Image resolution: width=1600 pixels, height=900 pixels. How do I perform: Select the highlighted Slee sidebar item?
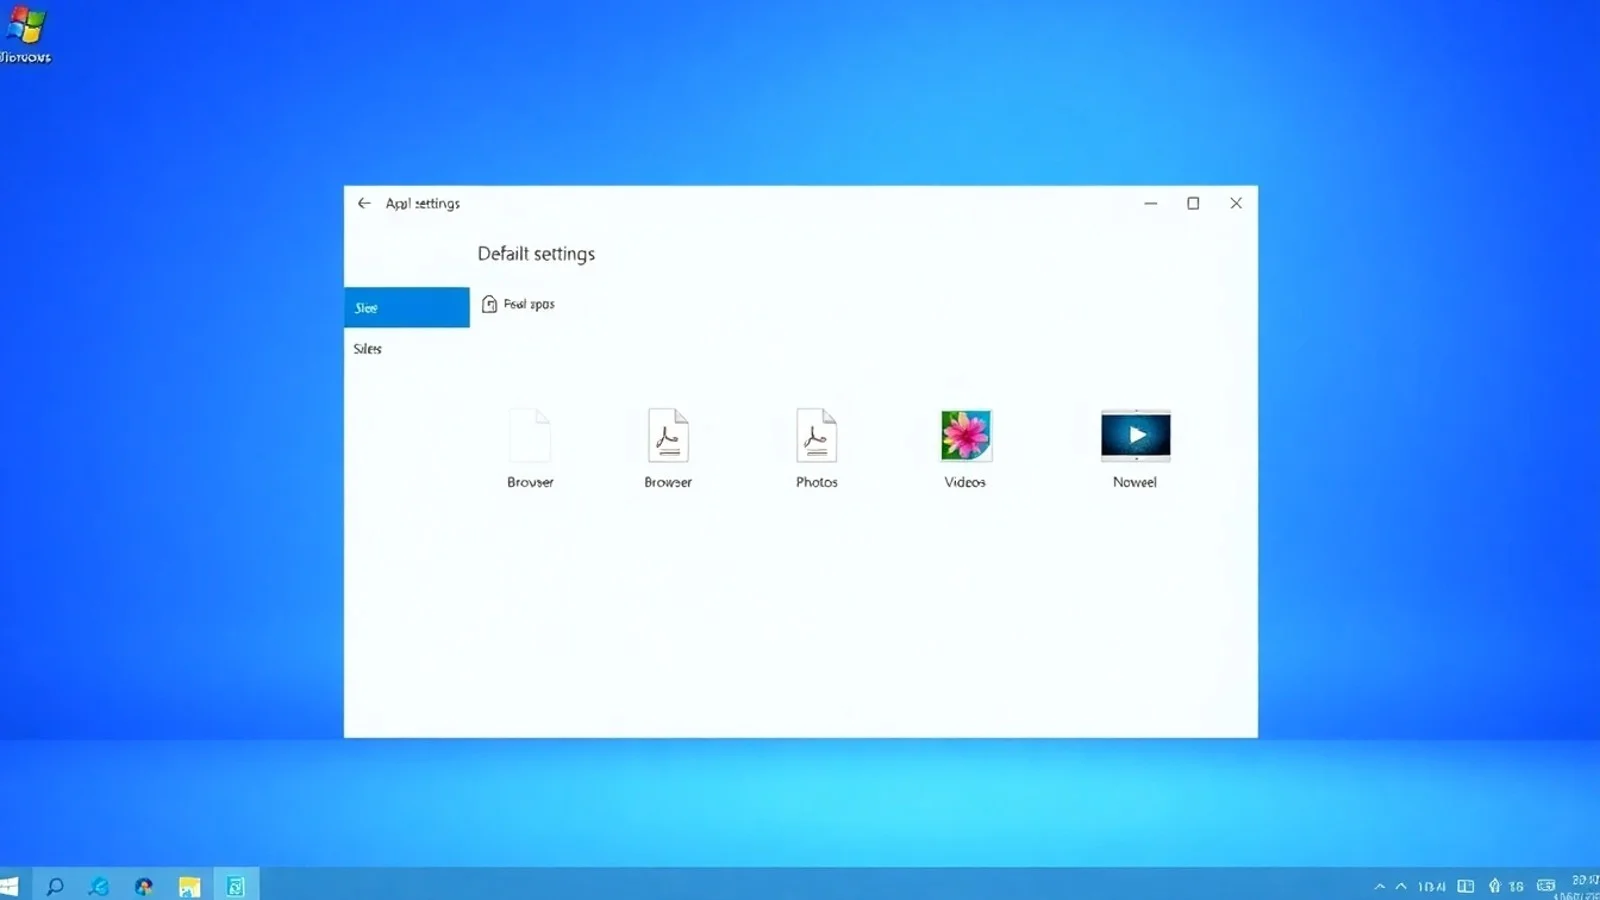[x=406, y=307]
